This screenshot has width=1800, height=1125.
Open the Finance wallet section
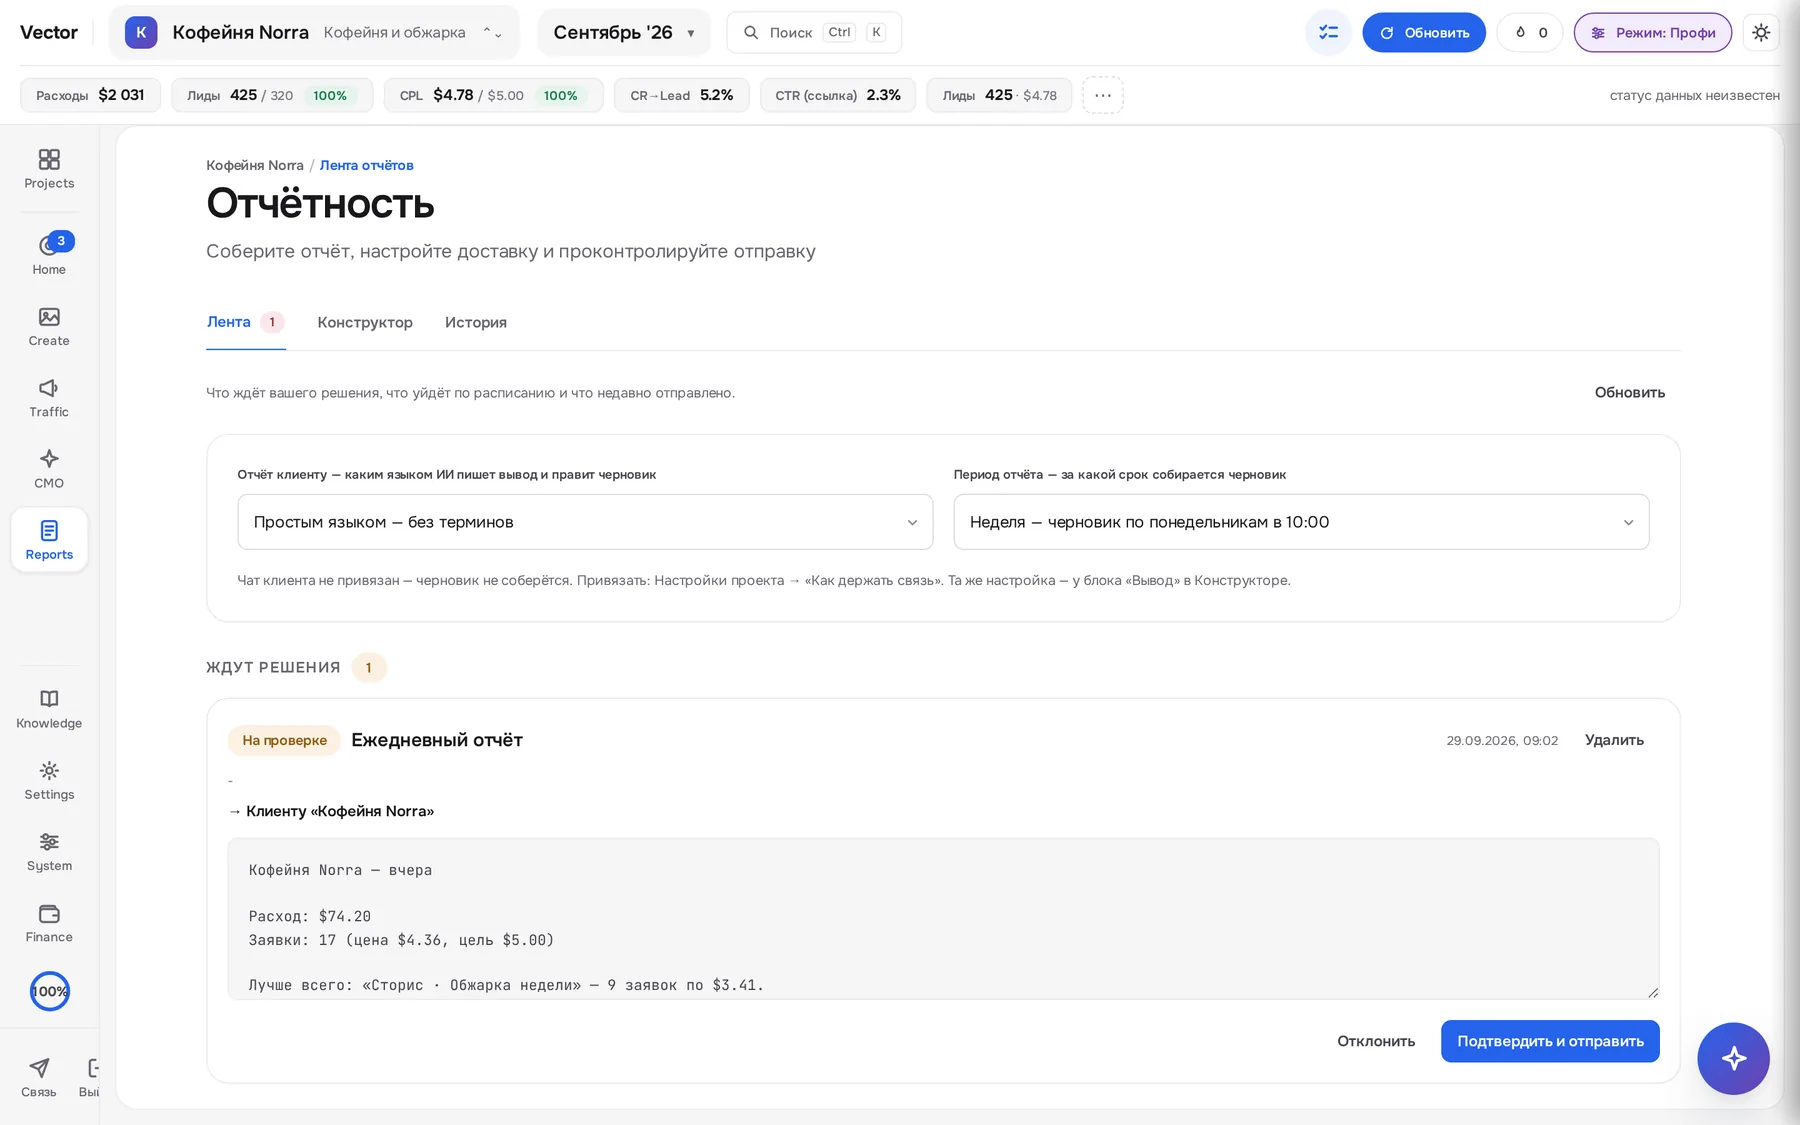tap(49, 923)
